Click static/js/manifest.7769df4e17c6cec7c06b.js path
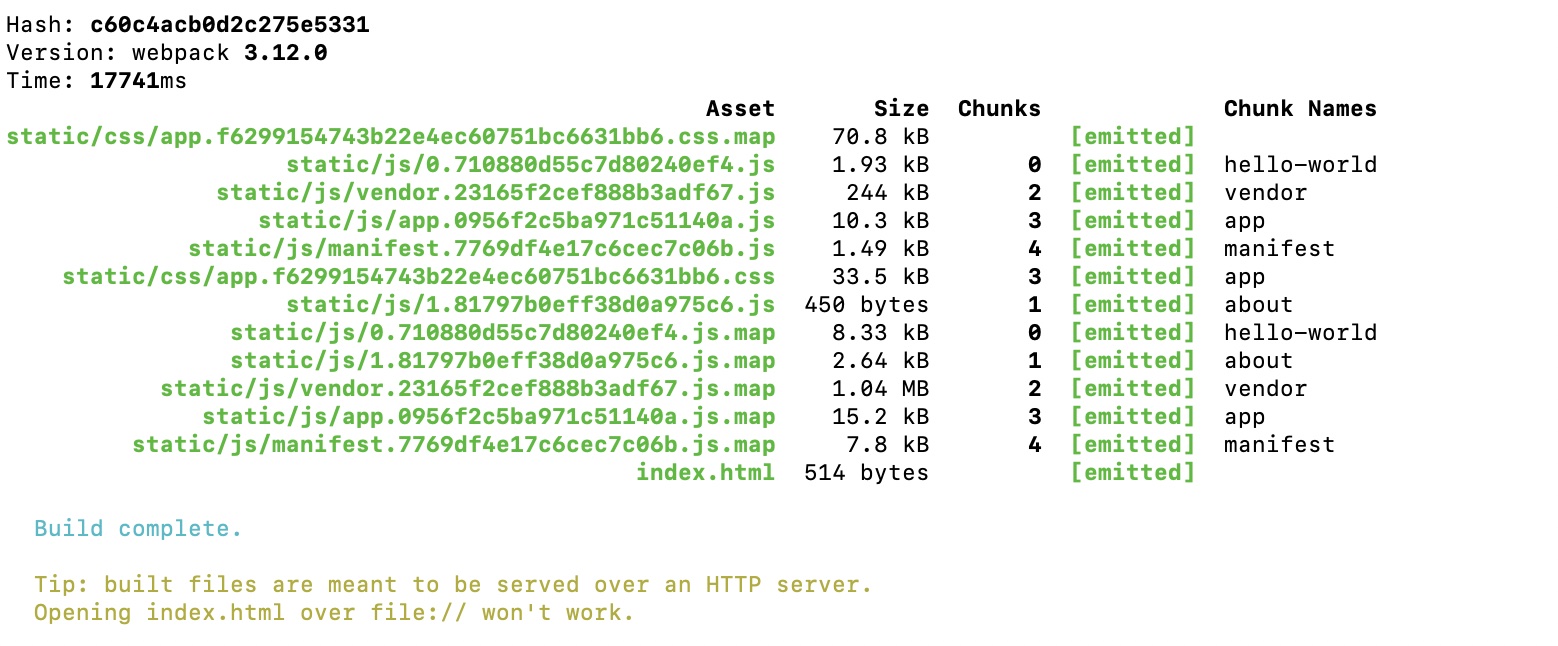Image resolution: width=1558 pixels, height=646 pixels. [482, 249]
